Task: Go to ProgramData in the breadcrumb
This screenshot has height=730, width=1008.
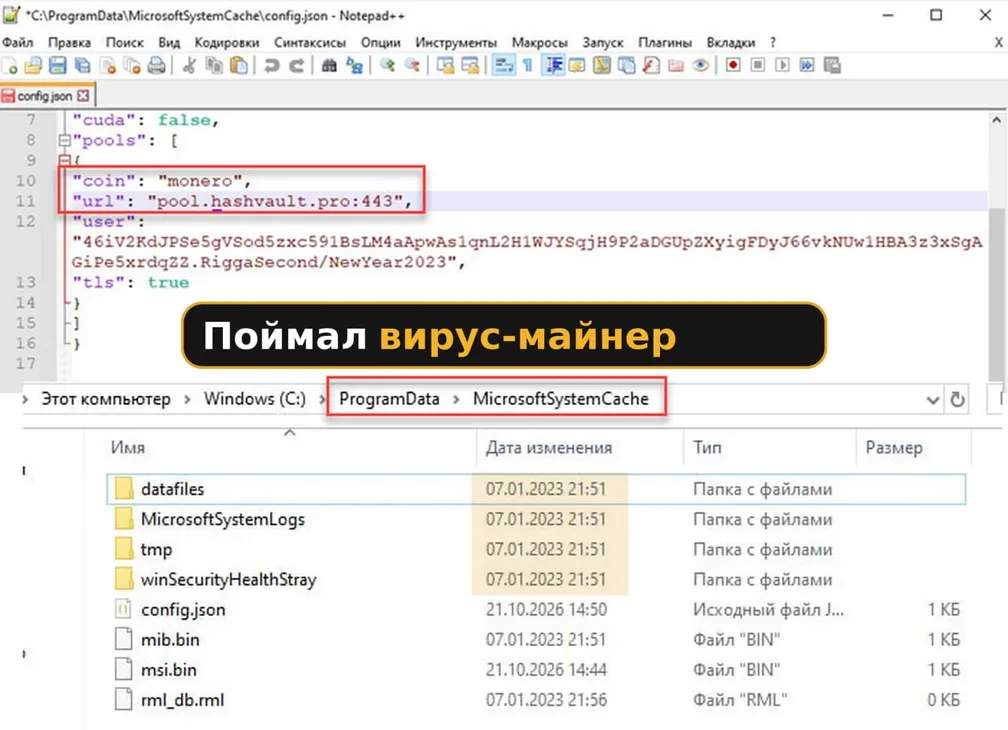Action: click(390, 399)
